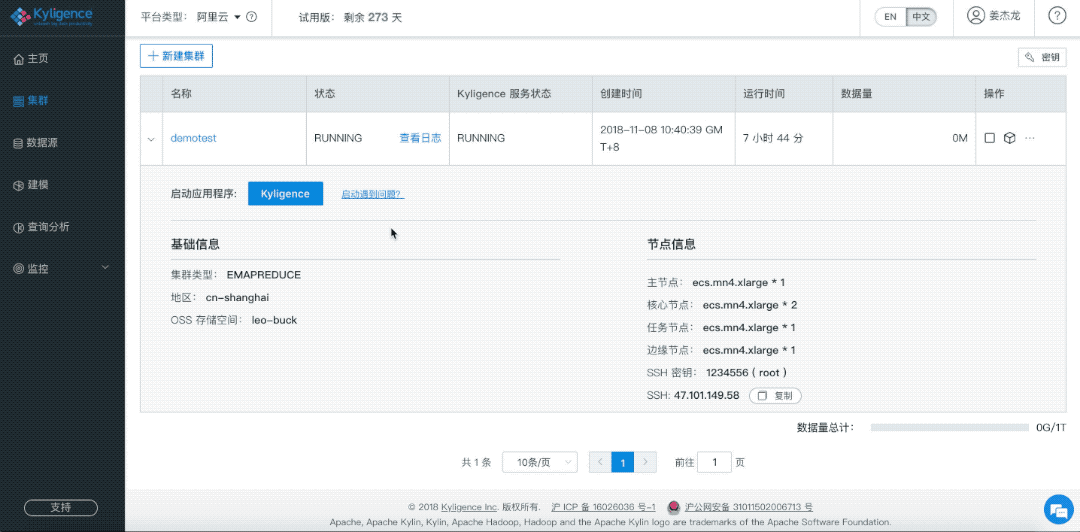Click the 支持 support button
Image resolution: width=1080 pixels, height=532 pixels.
(61, 508)
